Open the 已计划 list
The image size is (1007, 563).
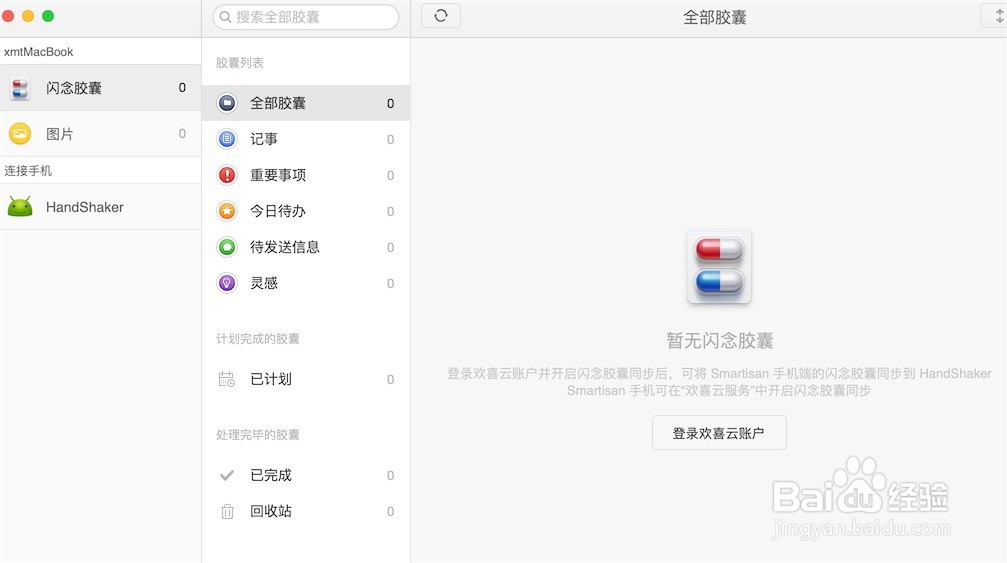coord(306,379)
